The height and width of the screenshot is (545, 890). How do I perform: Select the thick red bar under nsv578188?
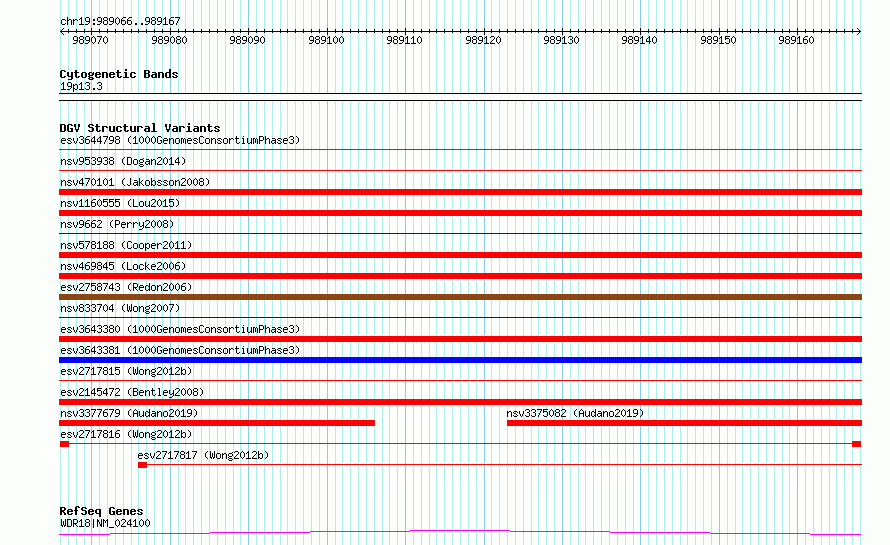pos(460,255)
